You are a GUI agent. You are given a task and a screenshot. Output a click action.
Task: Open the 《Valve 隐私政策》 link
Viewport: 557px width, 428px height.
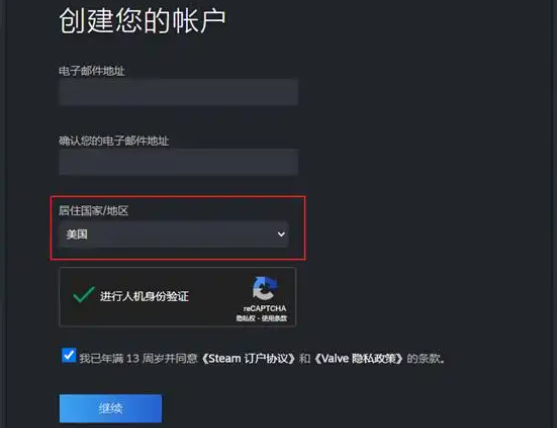point(358,358)
